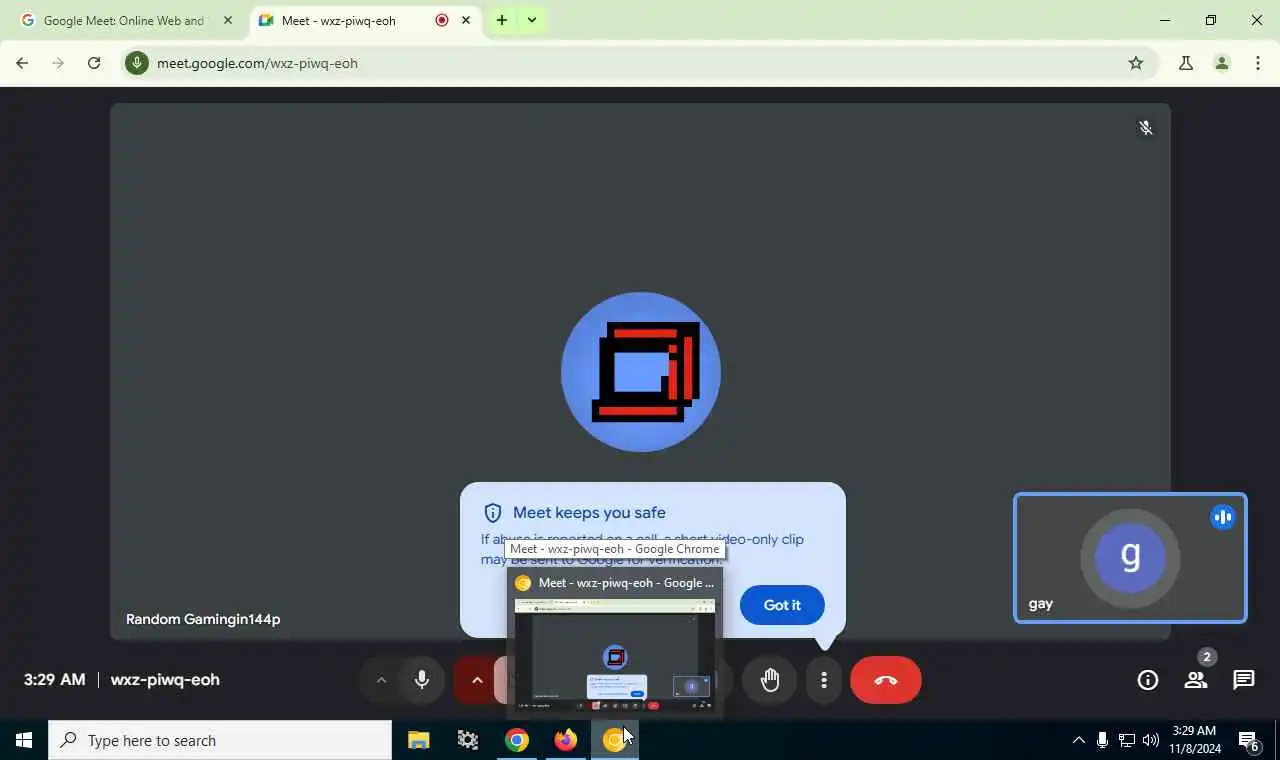The image size is (1280, 760).
Task: Select gay participant tile
Action: (x=1130, y=558)
